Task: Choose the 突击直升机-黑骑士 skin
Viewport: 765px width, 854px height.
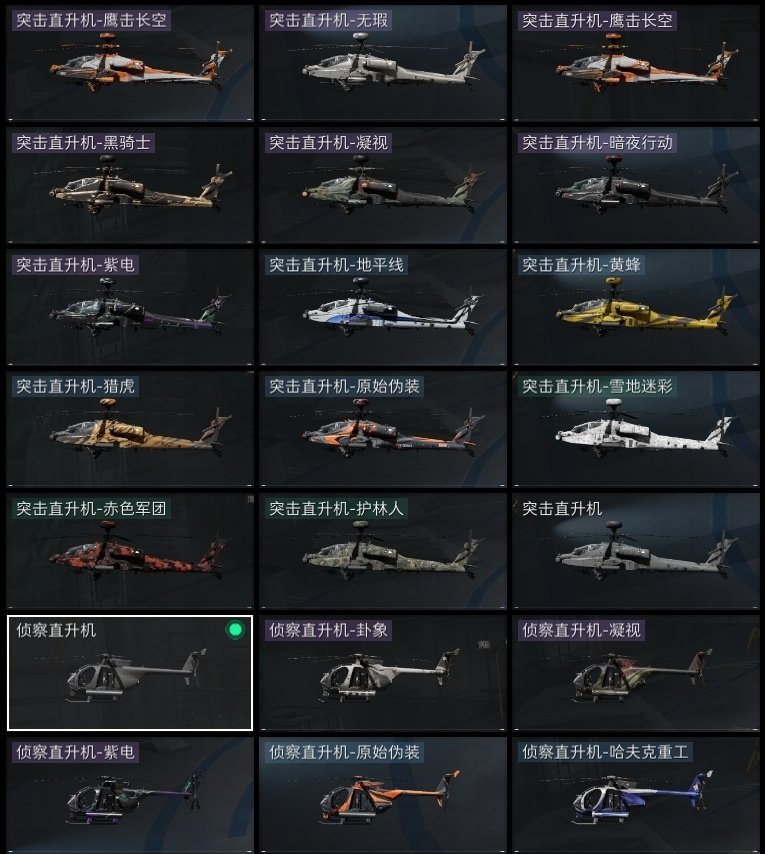Action: pyautogui.click(x=130, y=185)
